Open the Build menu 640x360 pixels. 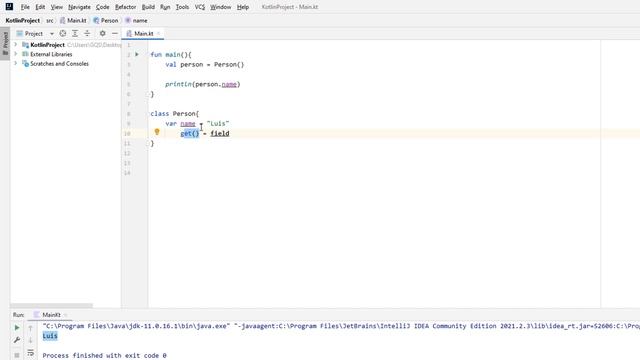click(148, 7)
